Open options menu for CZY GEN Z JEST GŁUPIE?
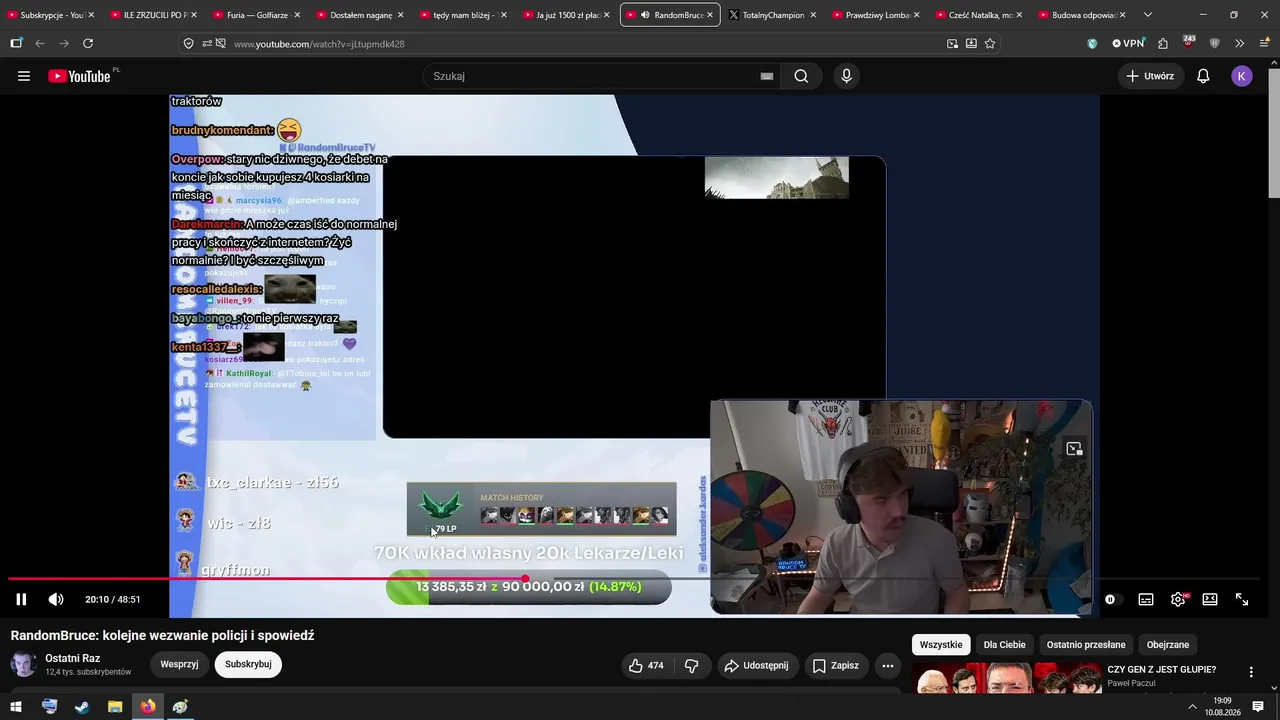This screenshot has height=720, width=1280. pyautogui.click(x=1250, y=672)
